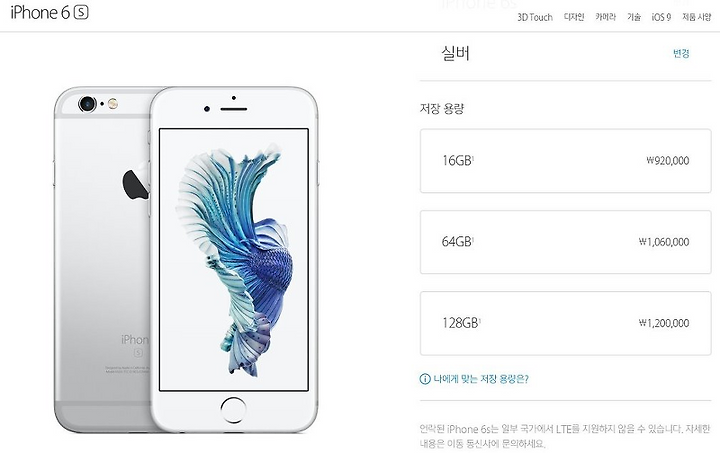720x453 pixels.
Task: Open the 제품 사양 tab
Action: pyautogui.click(x=696, y=17)
